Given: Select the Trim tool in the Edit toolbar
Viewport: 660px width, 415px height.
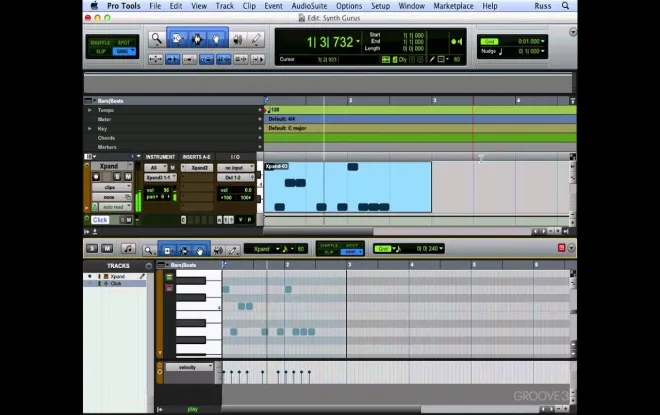Looking at the screenshot, I should (177, 39).
